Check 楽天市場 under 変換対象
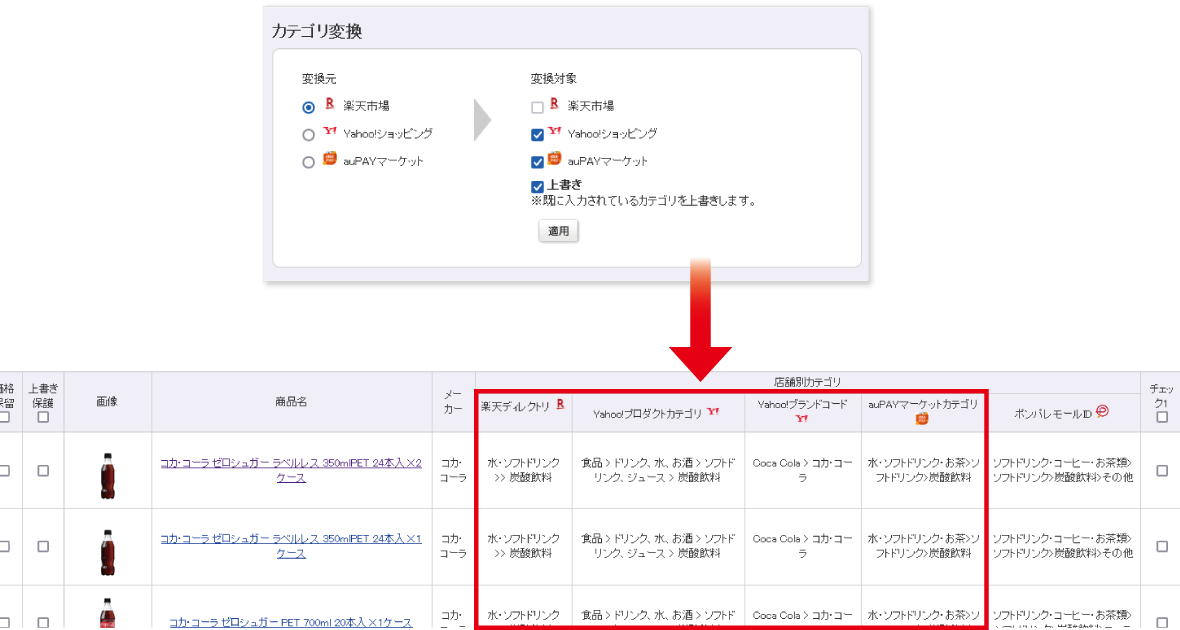 [x=537, y=108]
